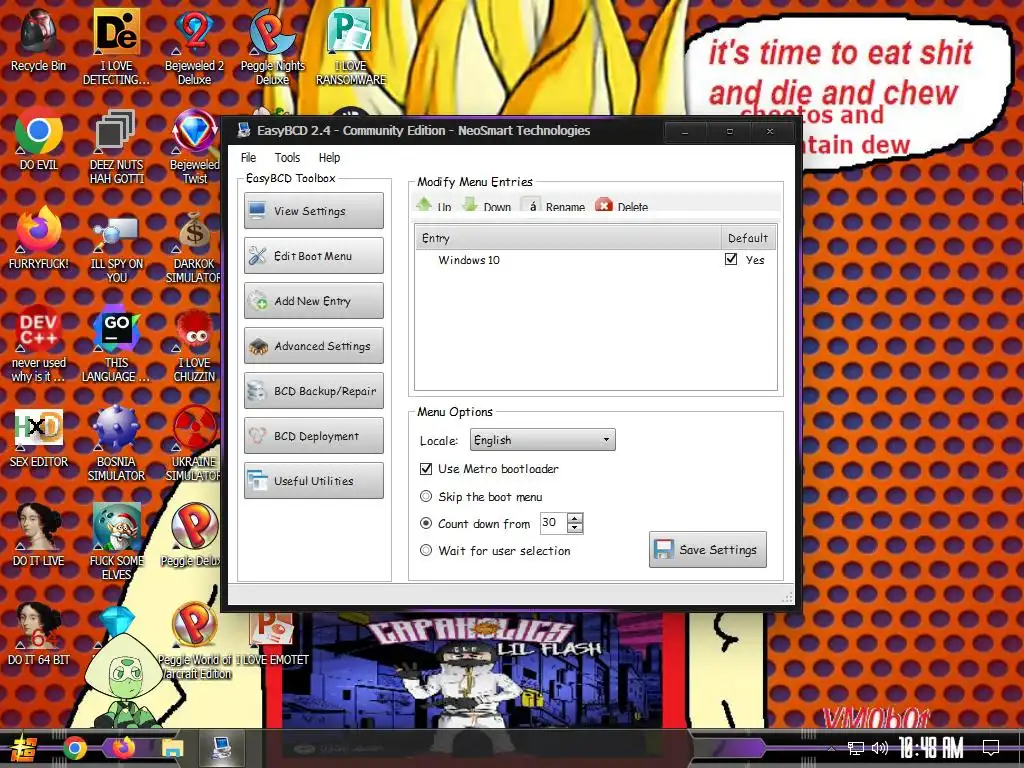Launch Chrome from the taskbar
This screenshot has width=1024, height=768.
tap(74, 748)
